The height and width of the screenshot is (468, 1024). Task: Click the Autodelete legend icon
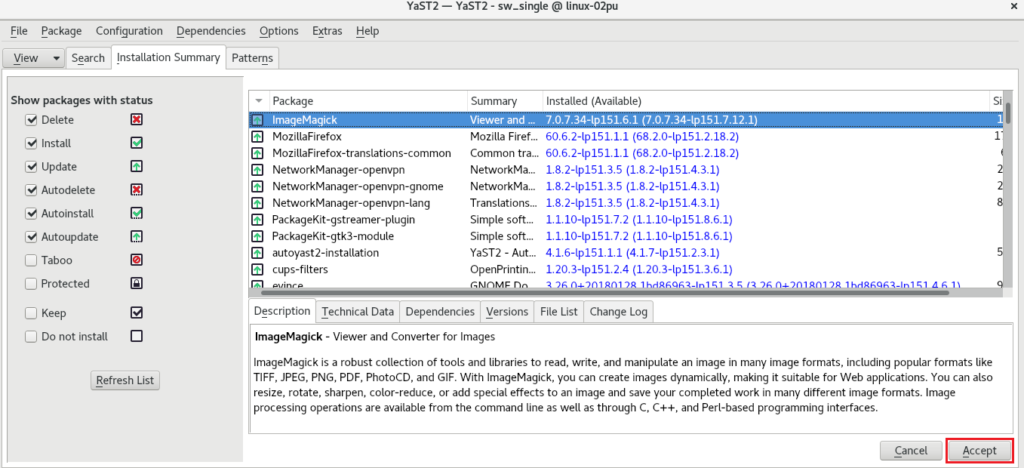(x=136, y=190)
